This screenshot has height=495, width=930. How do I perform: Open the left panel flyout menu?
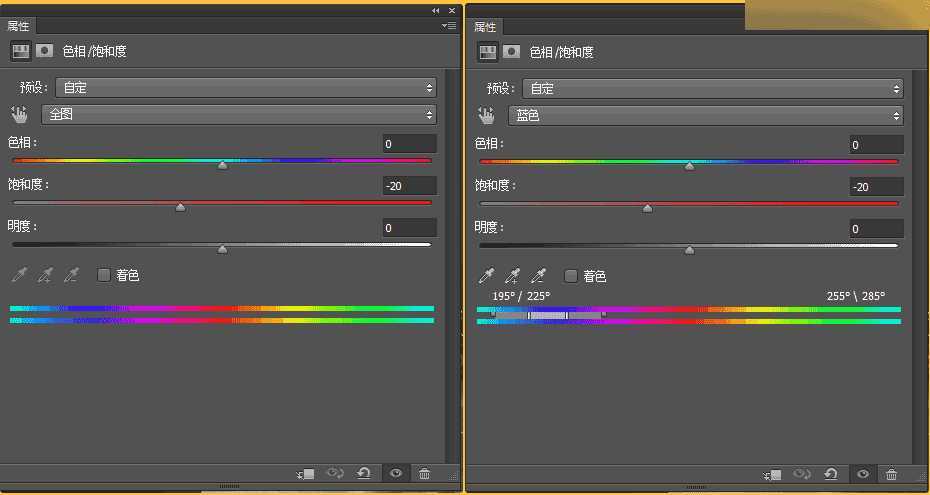point(450,26)
